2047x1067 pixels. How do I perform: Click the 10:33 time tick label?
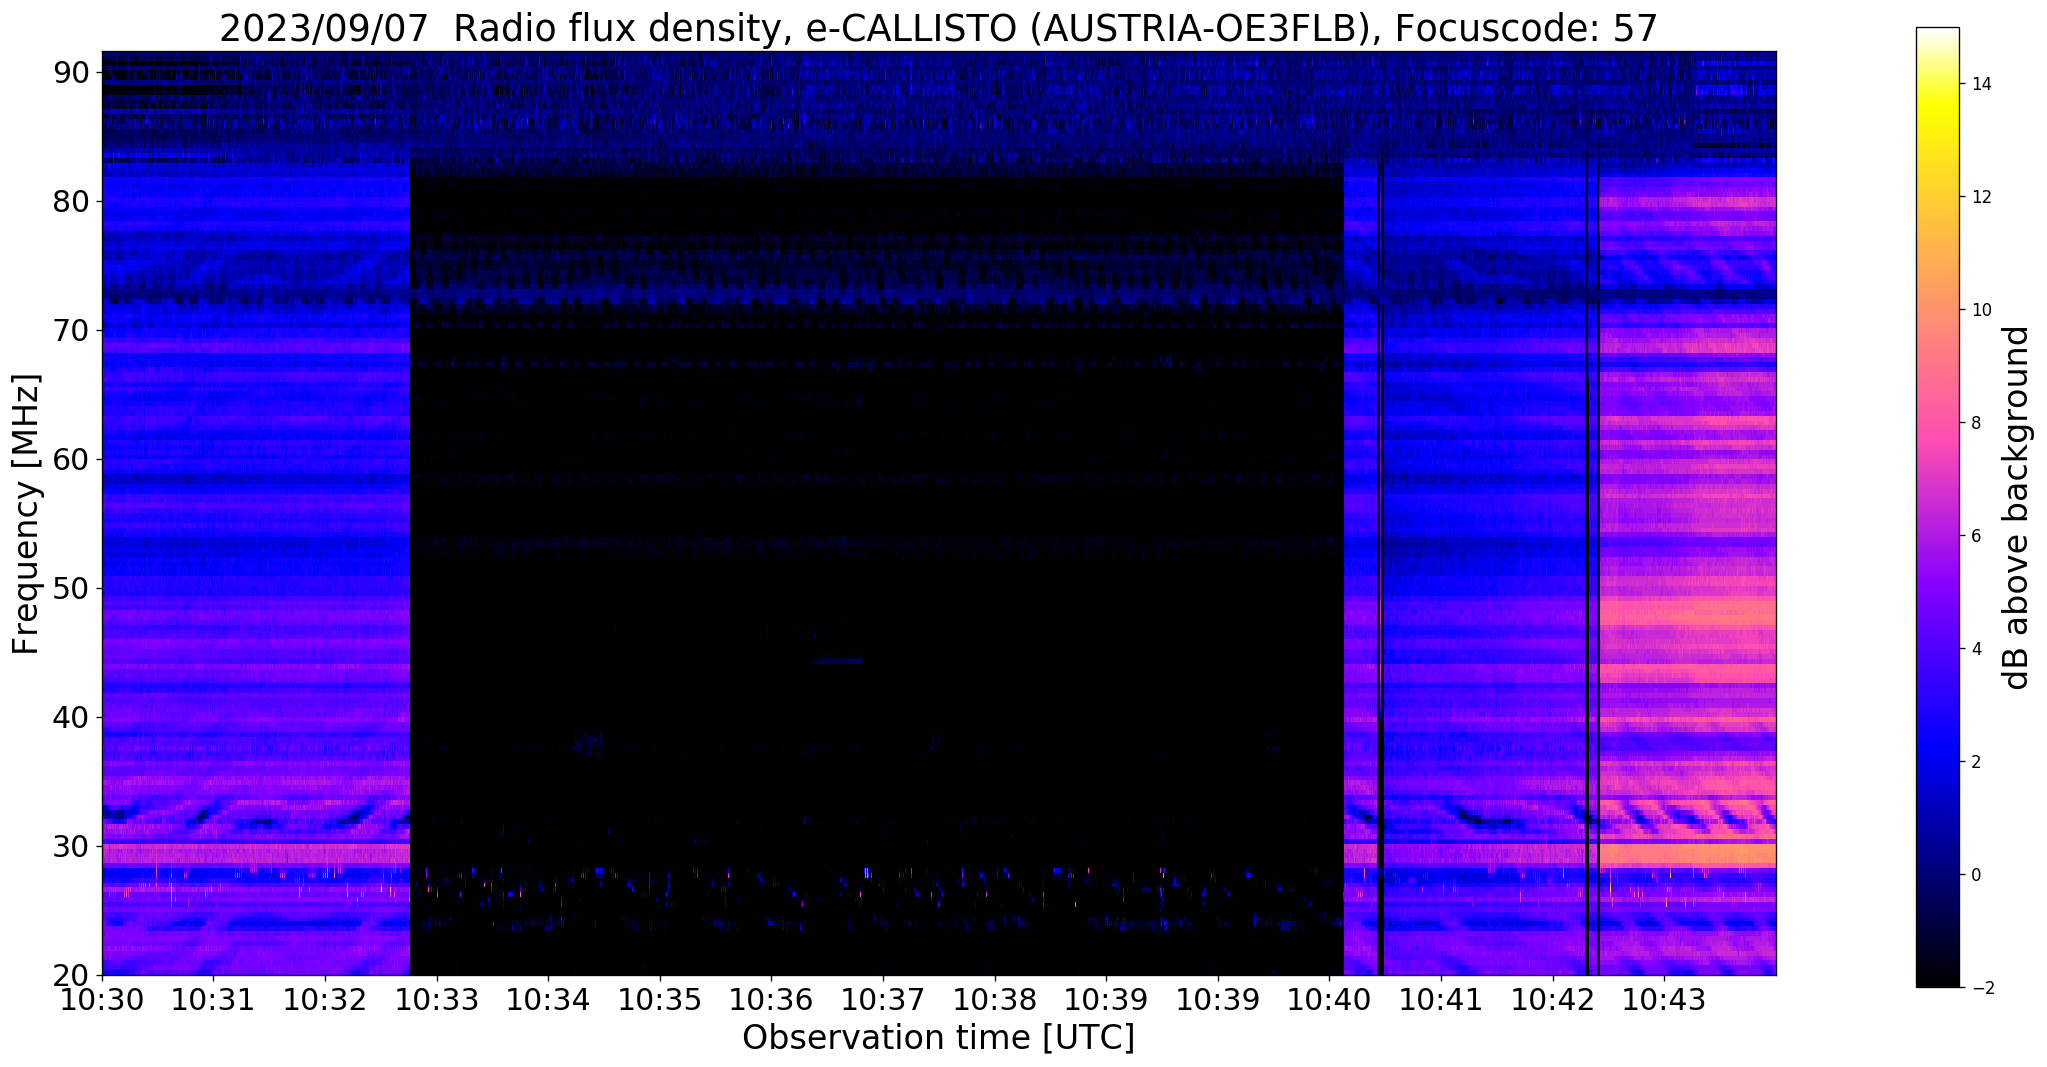pyautogui.click(x=437, y=998)
